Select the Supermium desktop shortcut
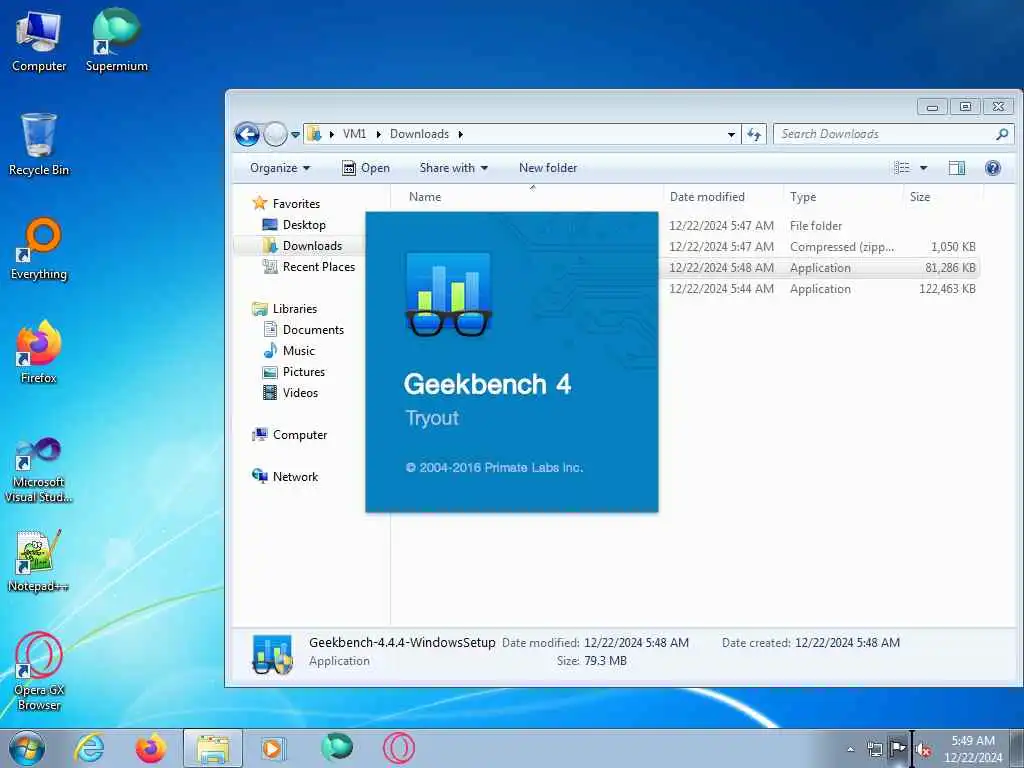The image size is (1024, 768). (x=116, y=40)
